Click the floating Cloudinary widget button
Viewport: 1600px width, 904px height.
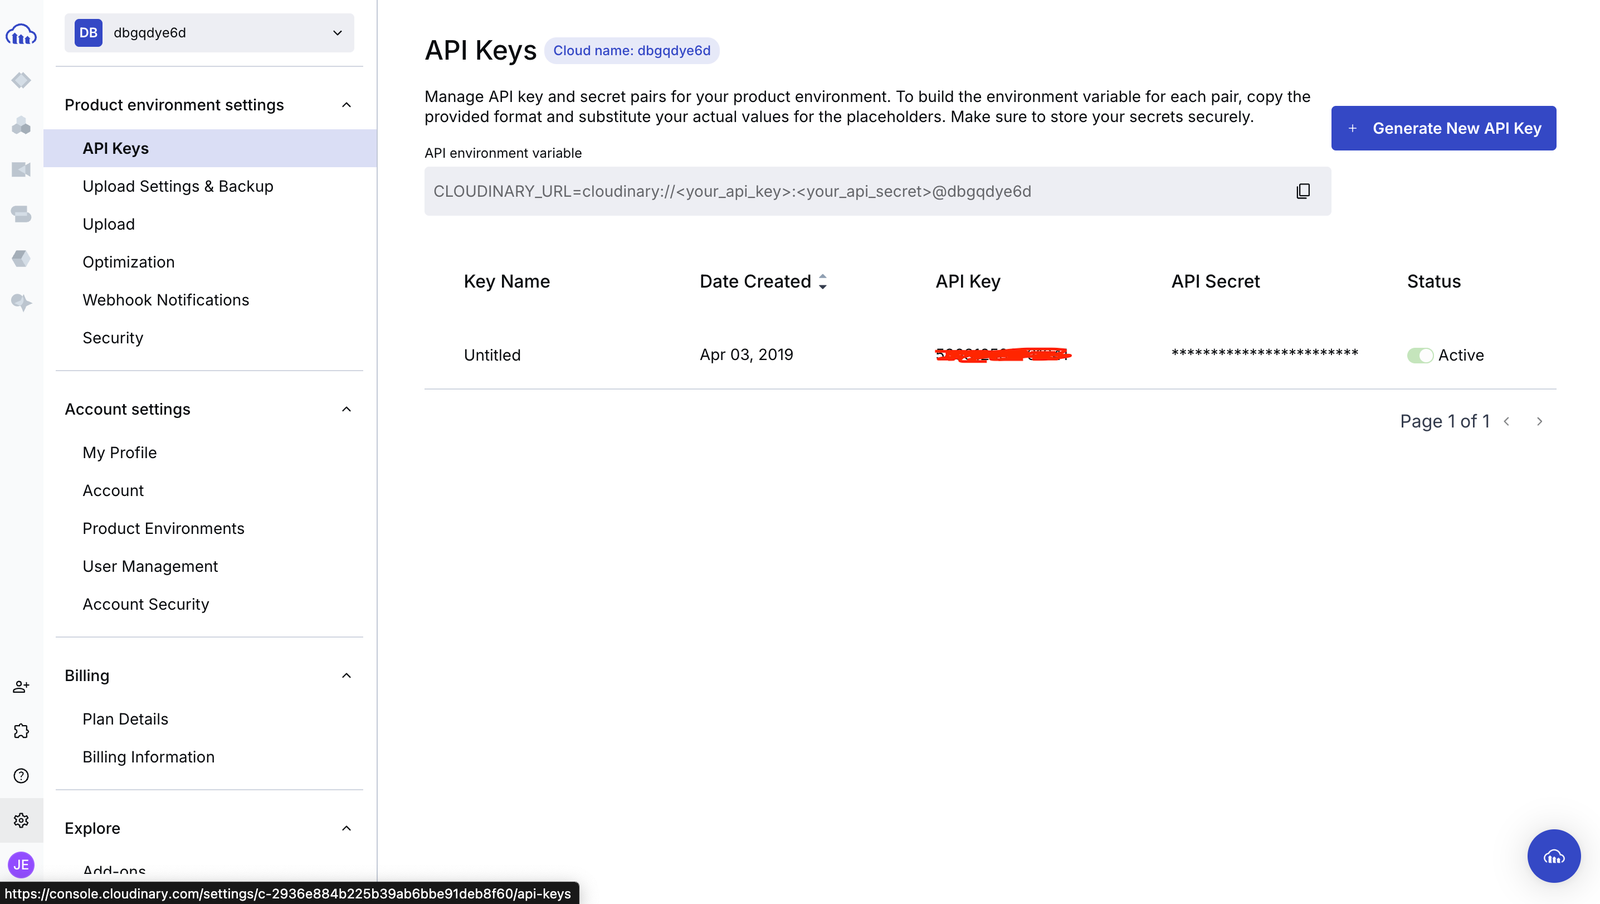pos(1554,856)
